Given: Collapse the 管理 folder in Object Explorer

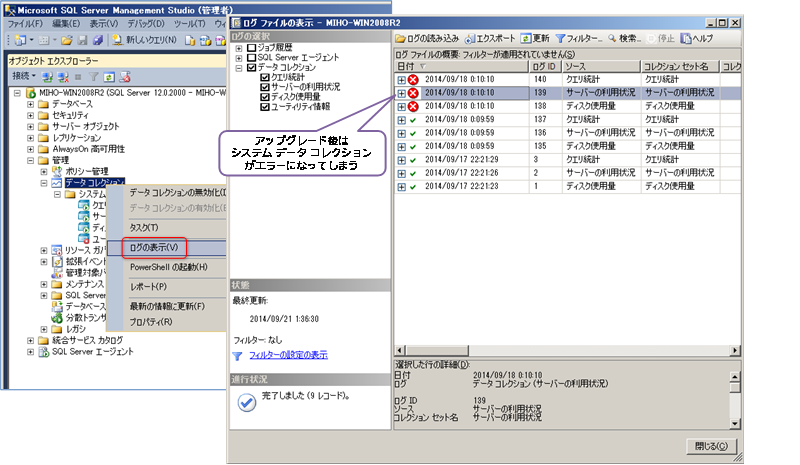Looking at the screenshot, I should coord(31,160).
